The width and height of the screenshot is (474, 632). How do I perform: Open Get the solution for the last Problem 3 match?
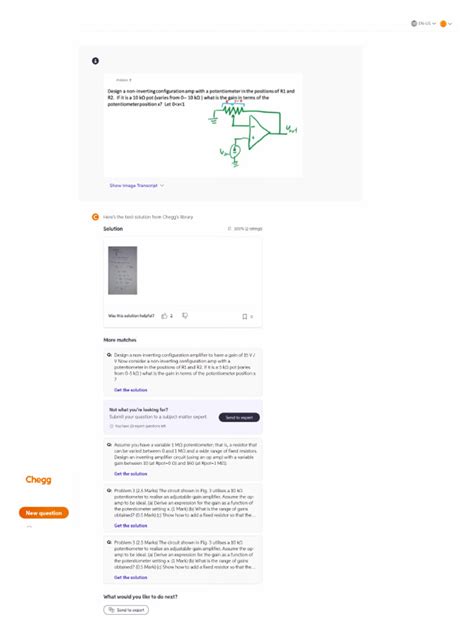[131, 577]
